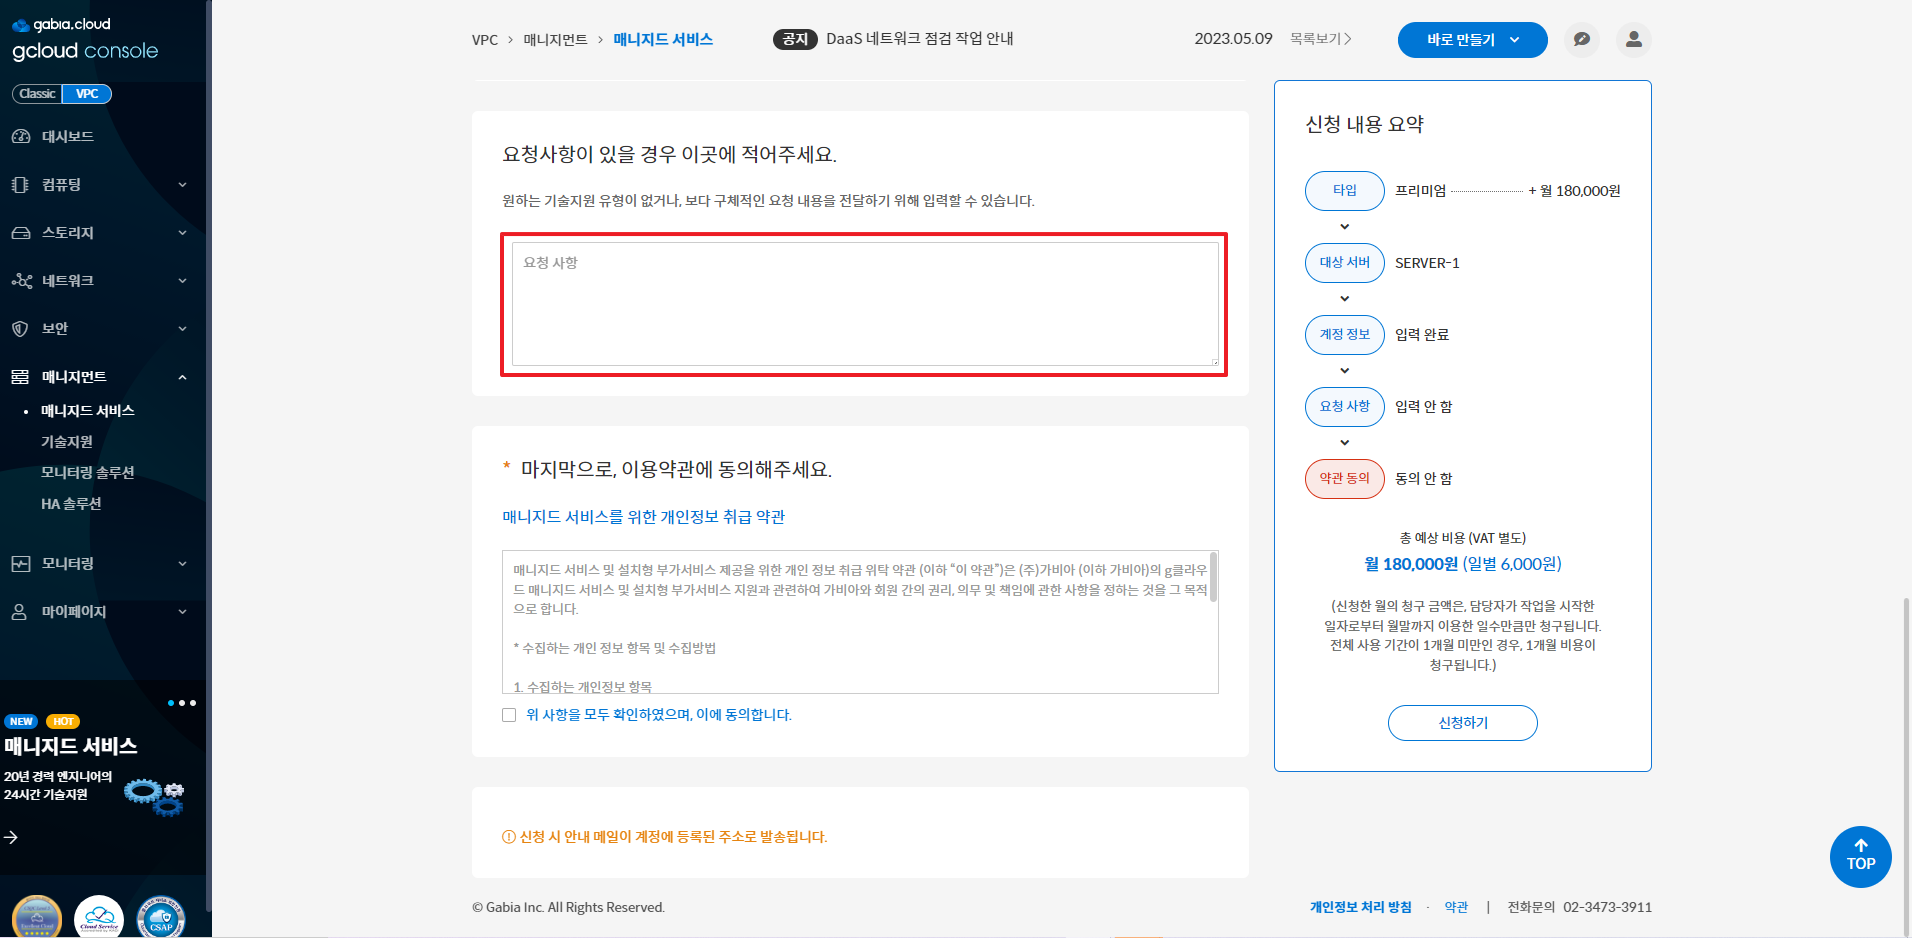Open the Dashboard (대시보드) icon

[20, 137]
